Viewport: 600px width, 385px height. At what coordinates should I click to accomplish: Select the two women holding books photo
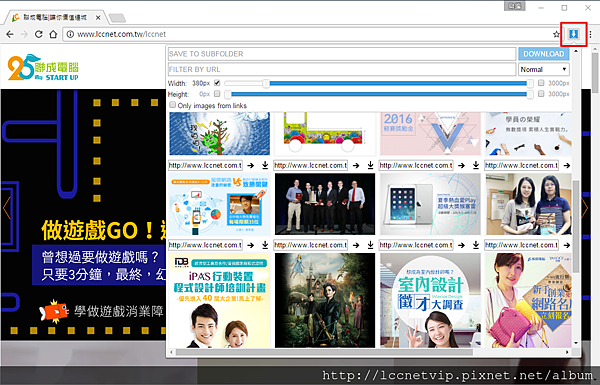click(x=529, y=204)
